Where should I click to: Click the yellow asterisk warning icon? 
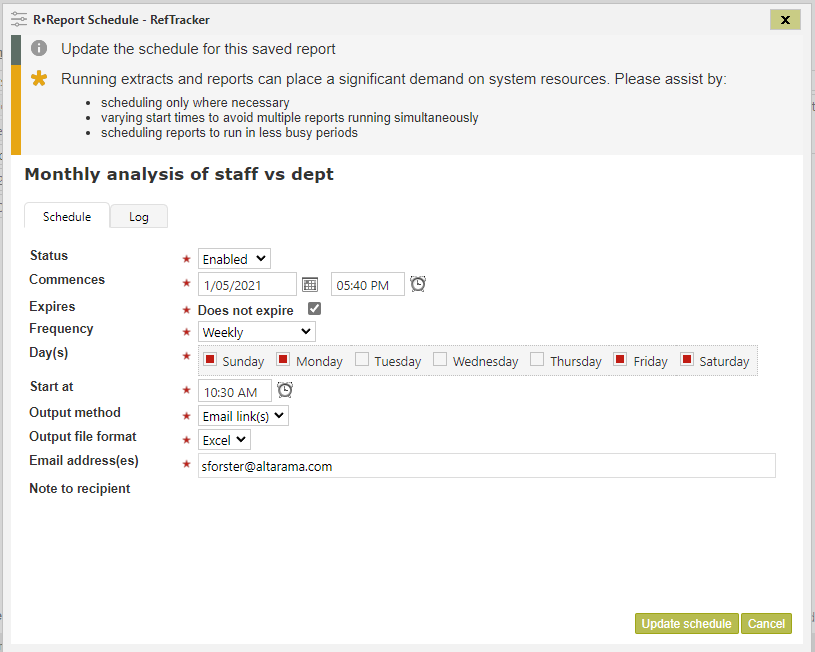[x=39, y=79]
